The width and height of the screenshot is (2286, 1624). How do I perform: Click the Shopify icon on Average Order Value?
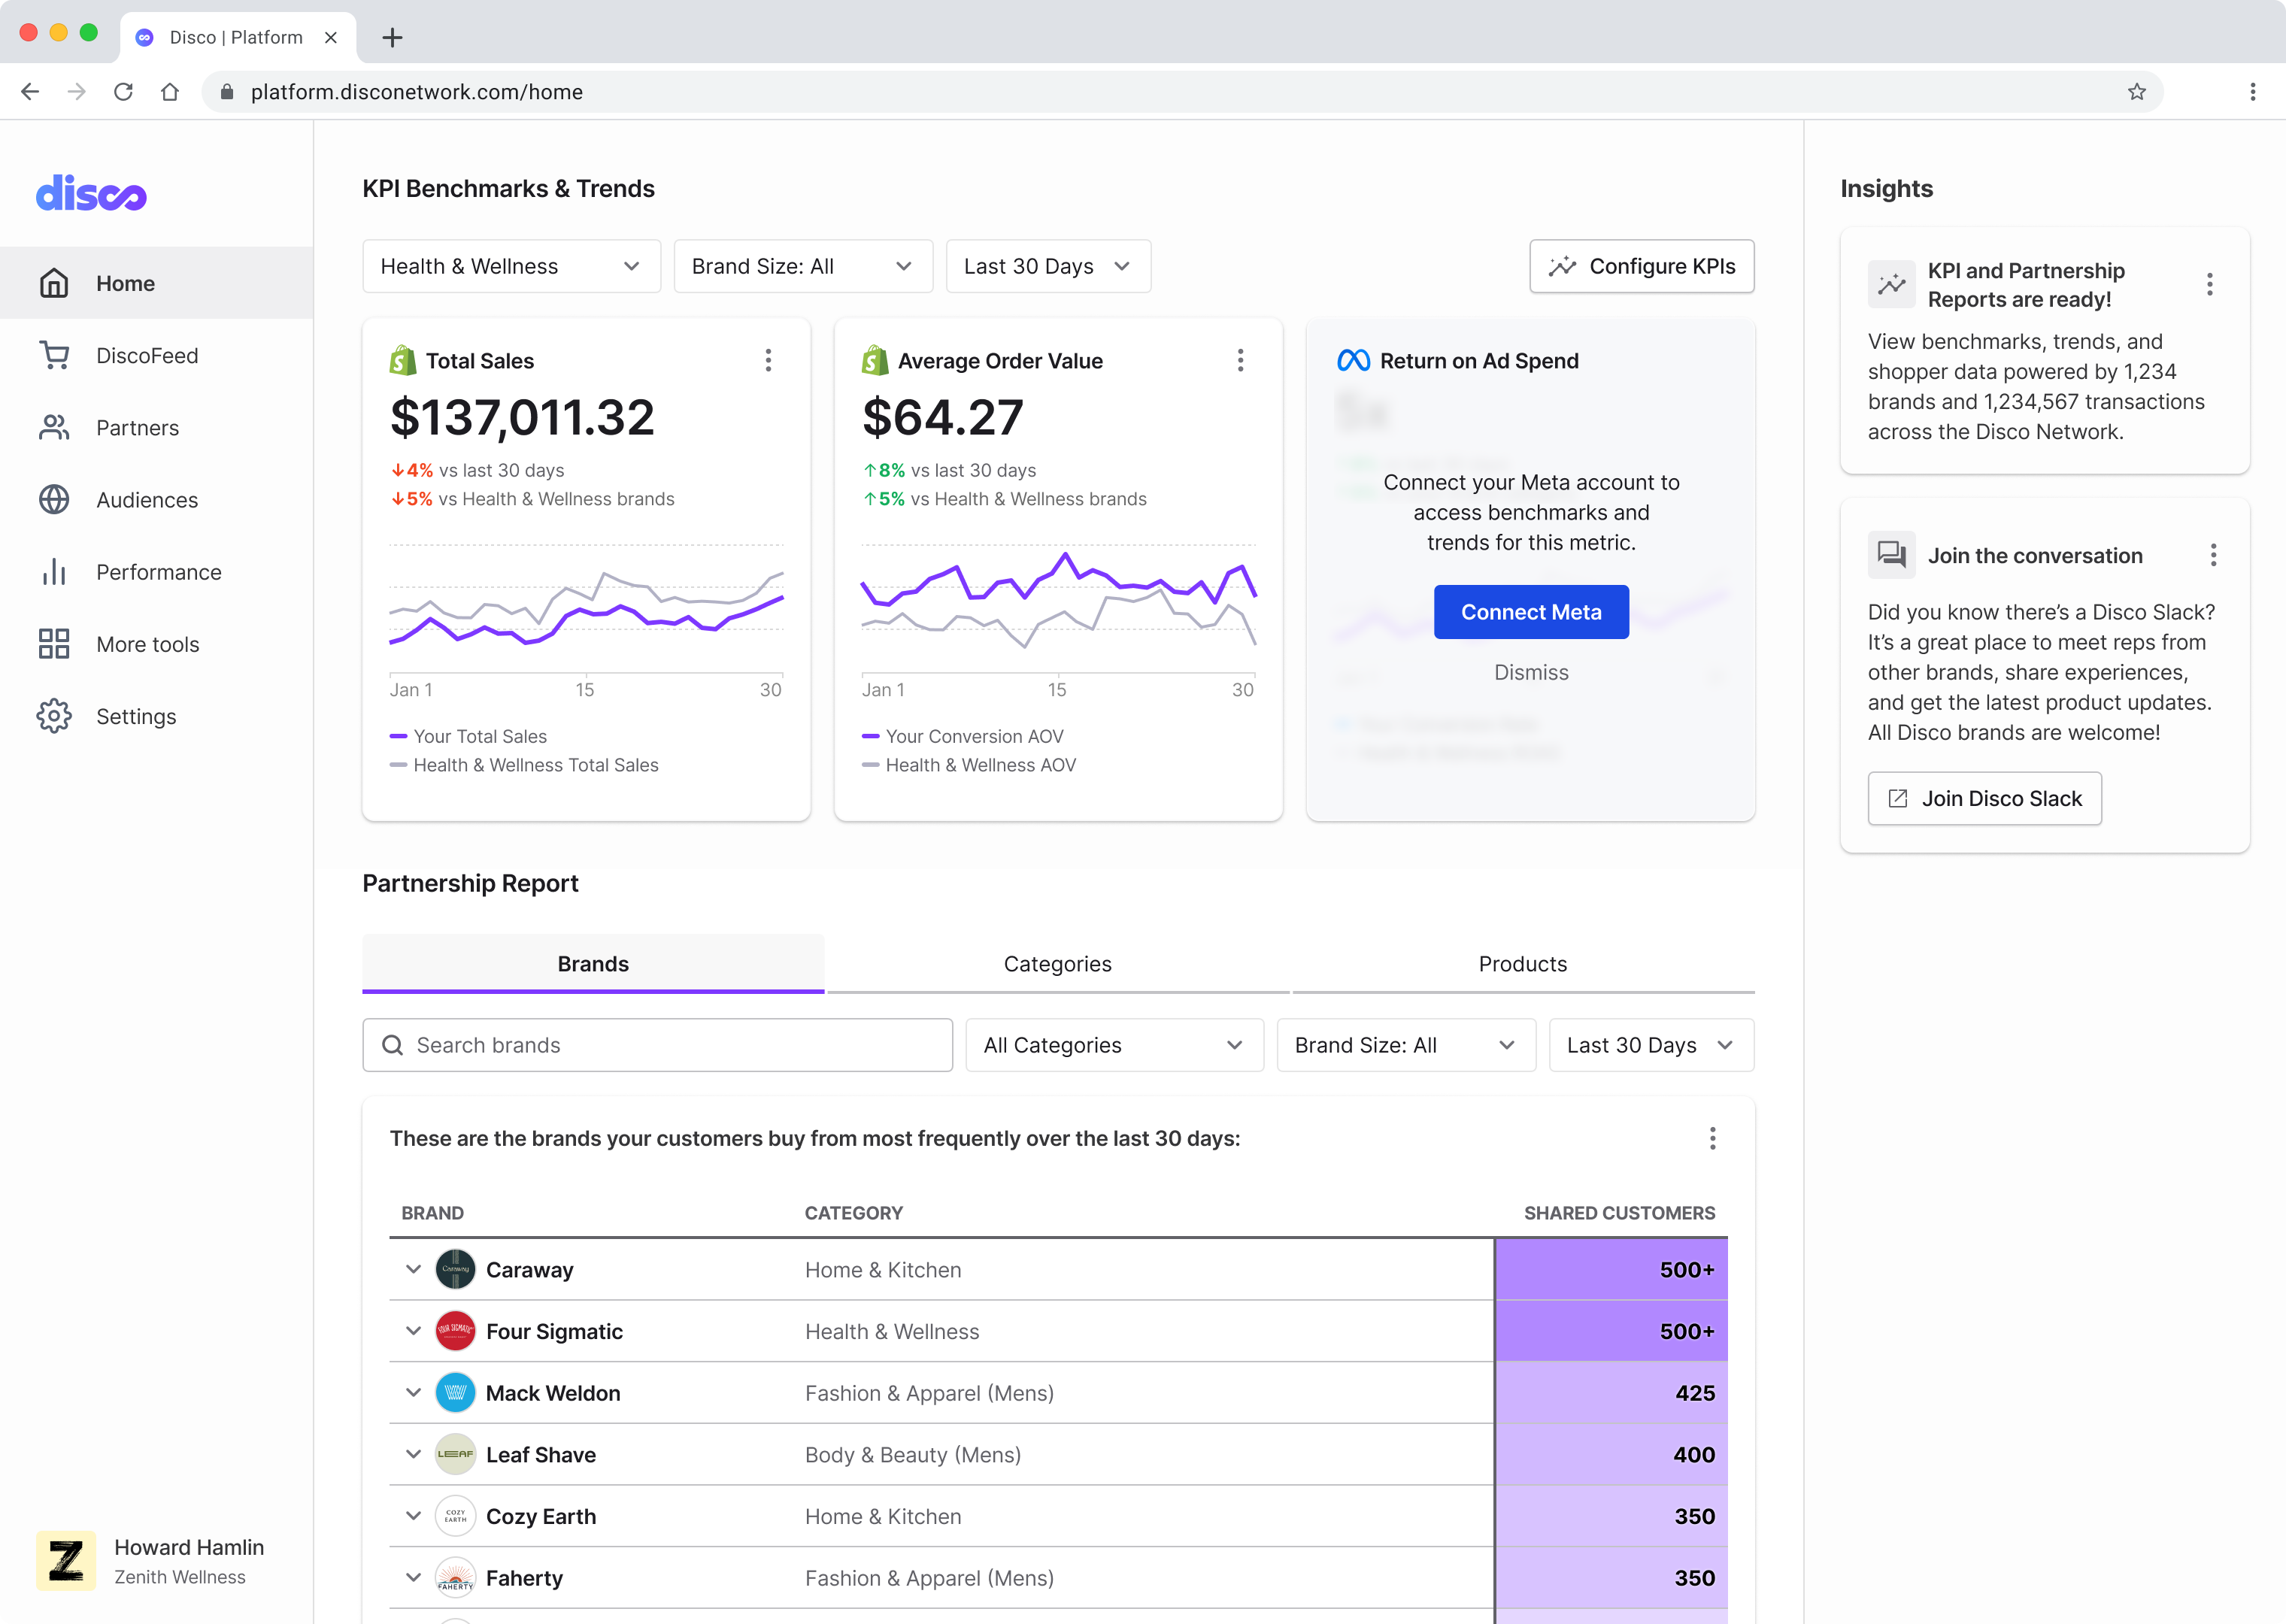(x=875, y=360)
